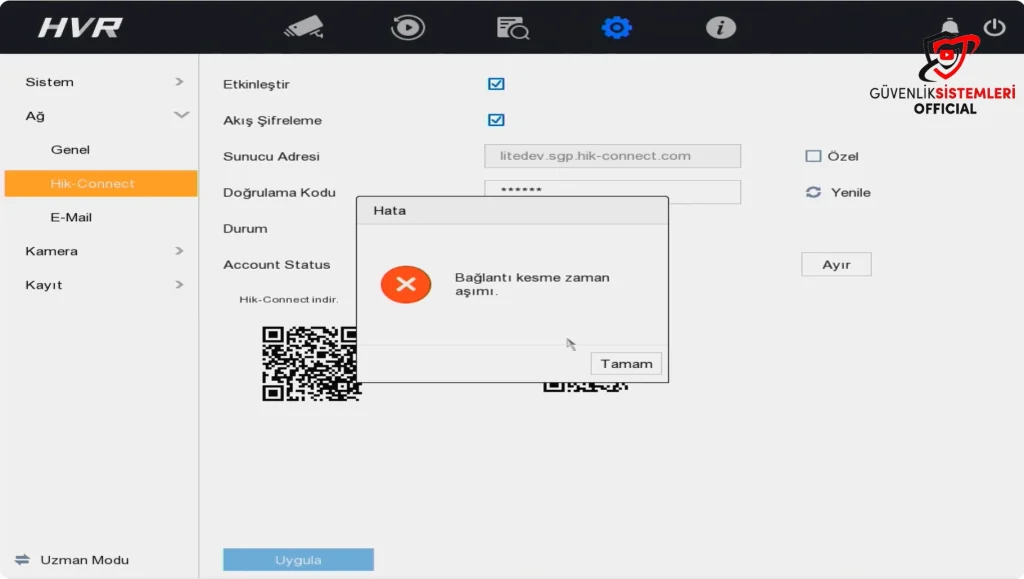Enable the Özel checkbox
Screen dimensions: 1024x579
(813, 156)
